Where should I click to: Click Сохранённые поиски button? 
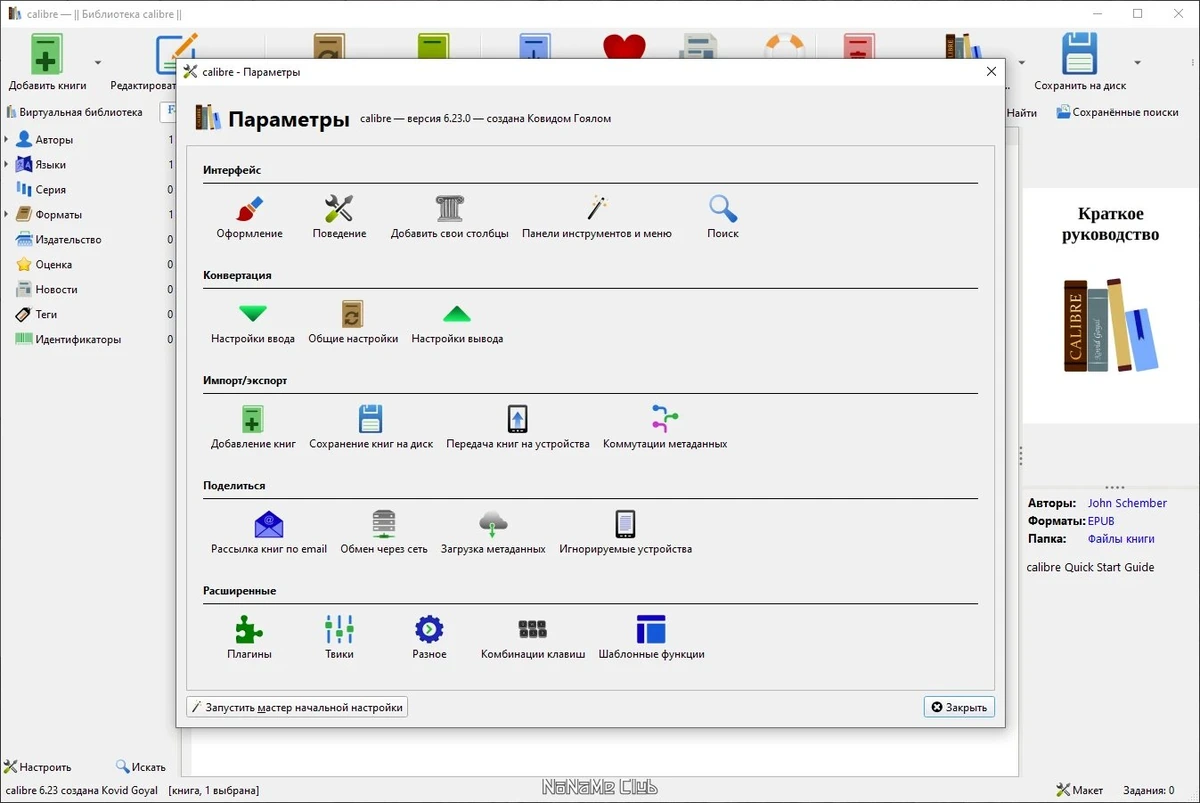tap(1117, 113)
